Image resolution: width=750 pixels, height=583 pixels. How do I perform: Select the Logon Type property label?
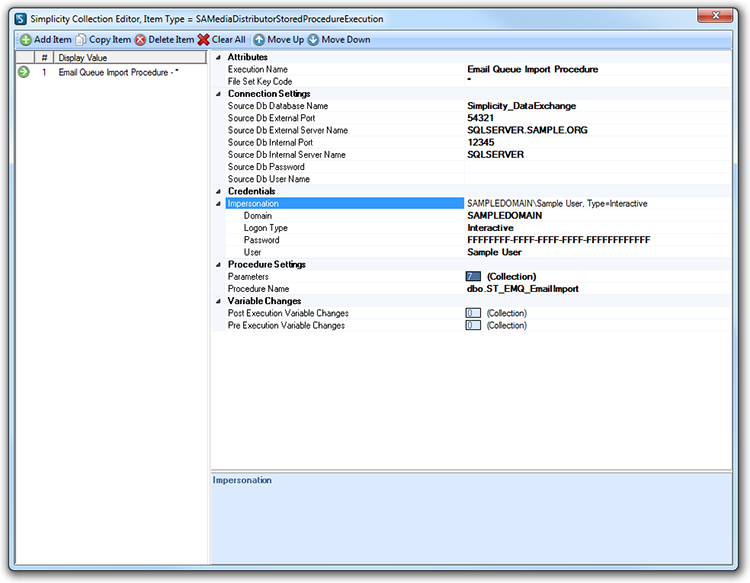tap(265, 228)
